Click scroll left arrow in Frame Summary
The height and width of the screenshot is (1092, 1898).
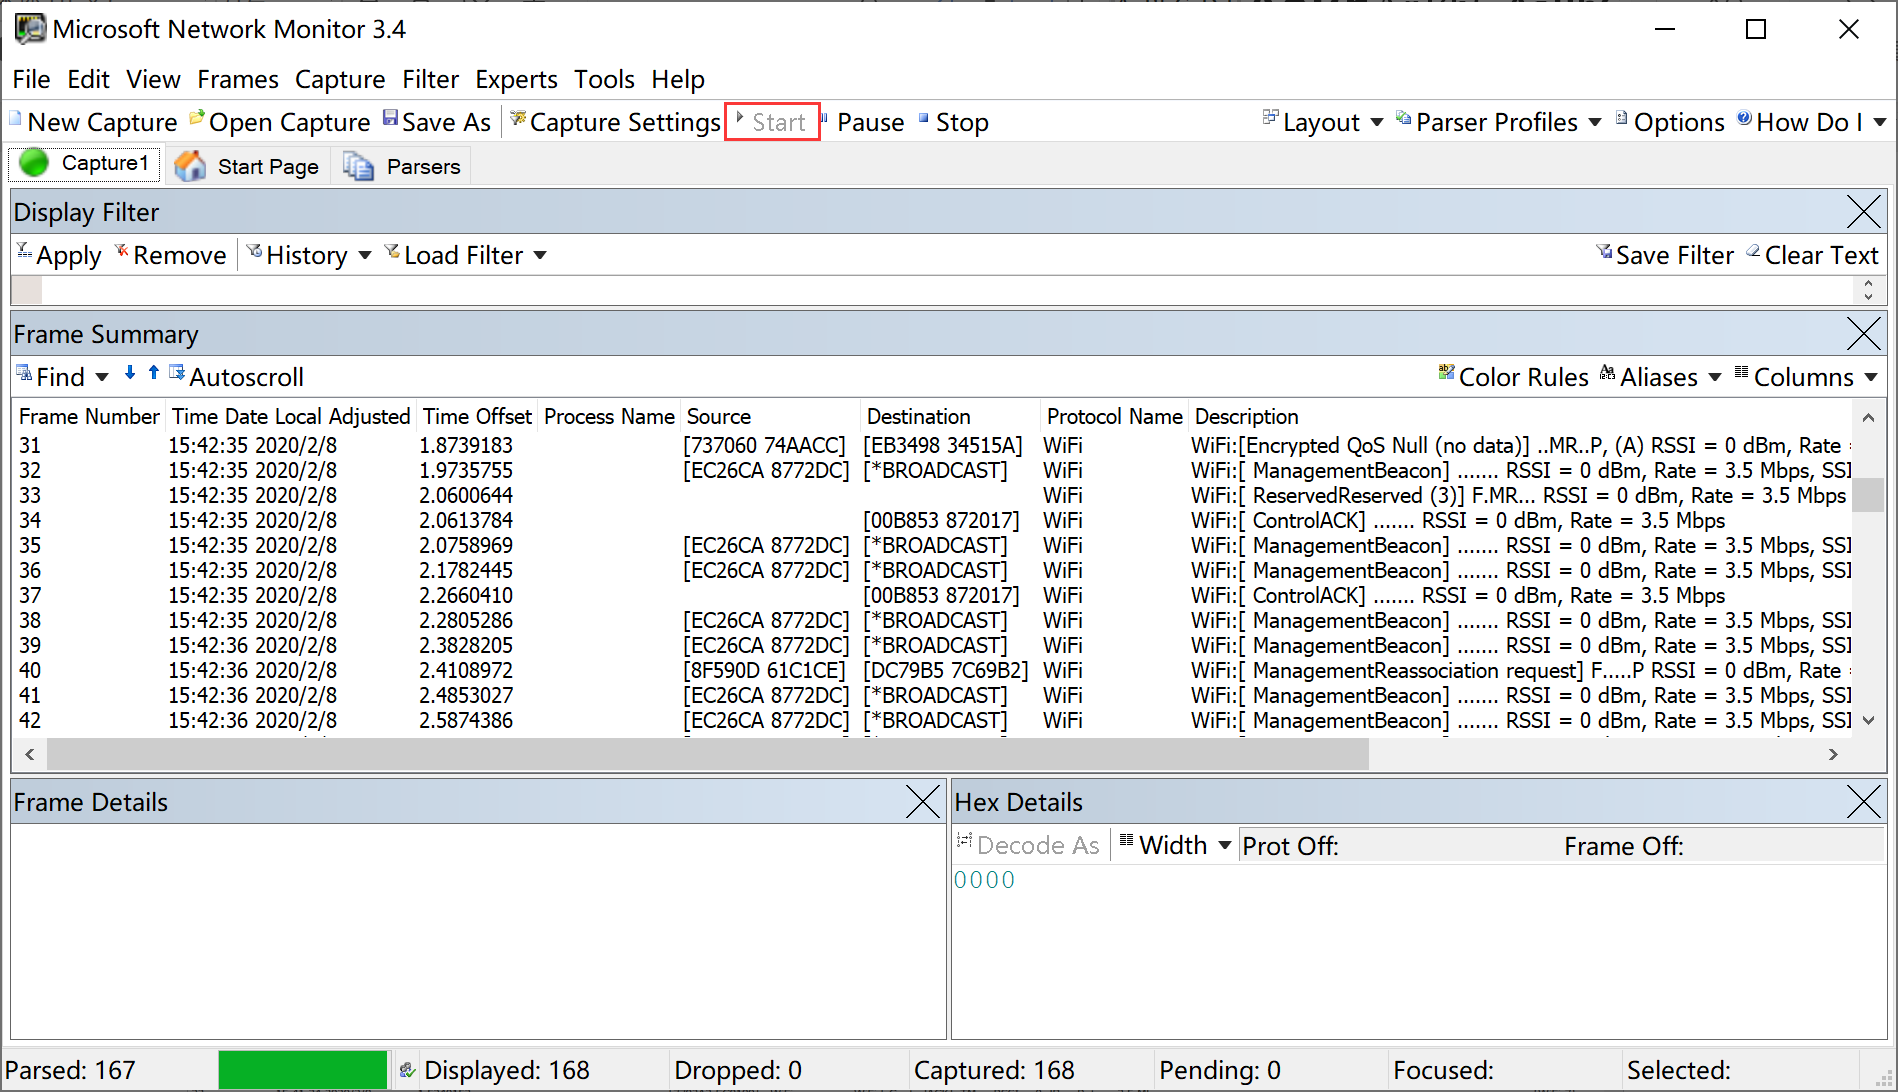[30, 754]
